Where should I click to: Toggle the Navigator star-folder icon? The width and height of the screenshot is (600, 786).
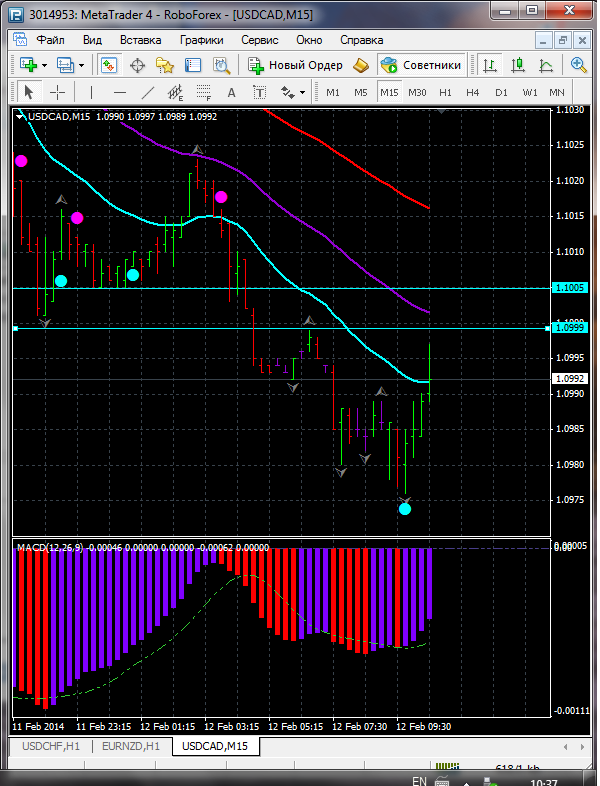[165, 65]
